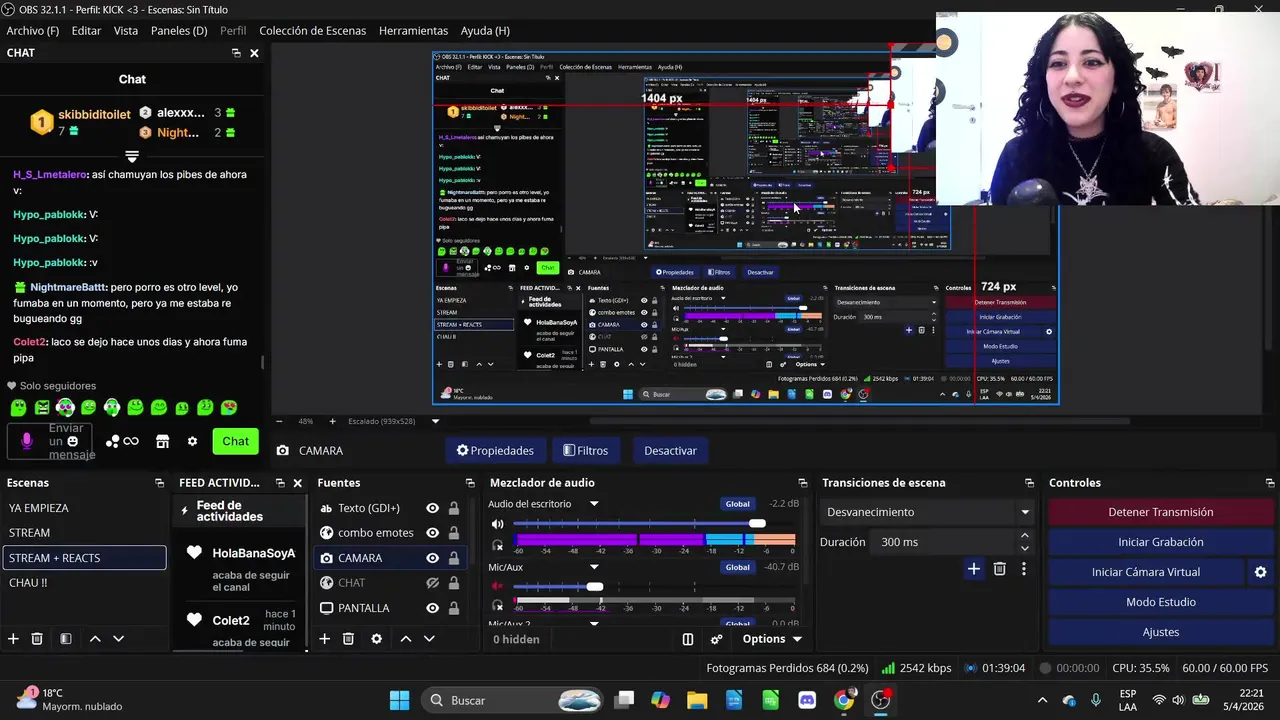Adjust Mic/Aux volume slider
This screenshot has width=1280, height=720.
click(x=595, y=587)
